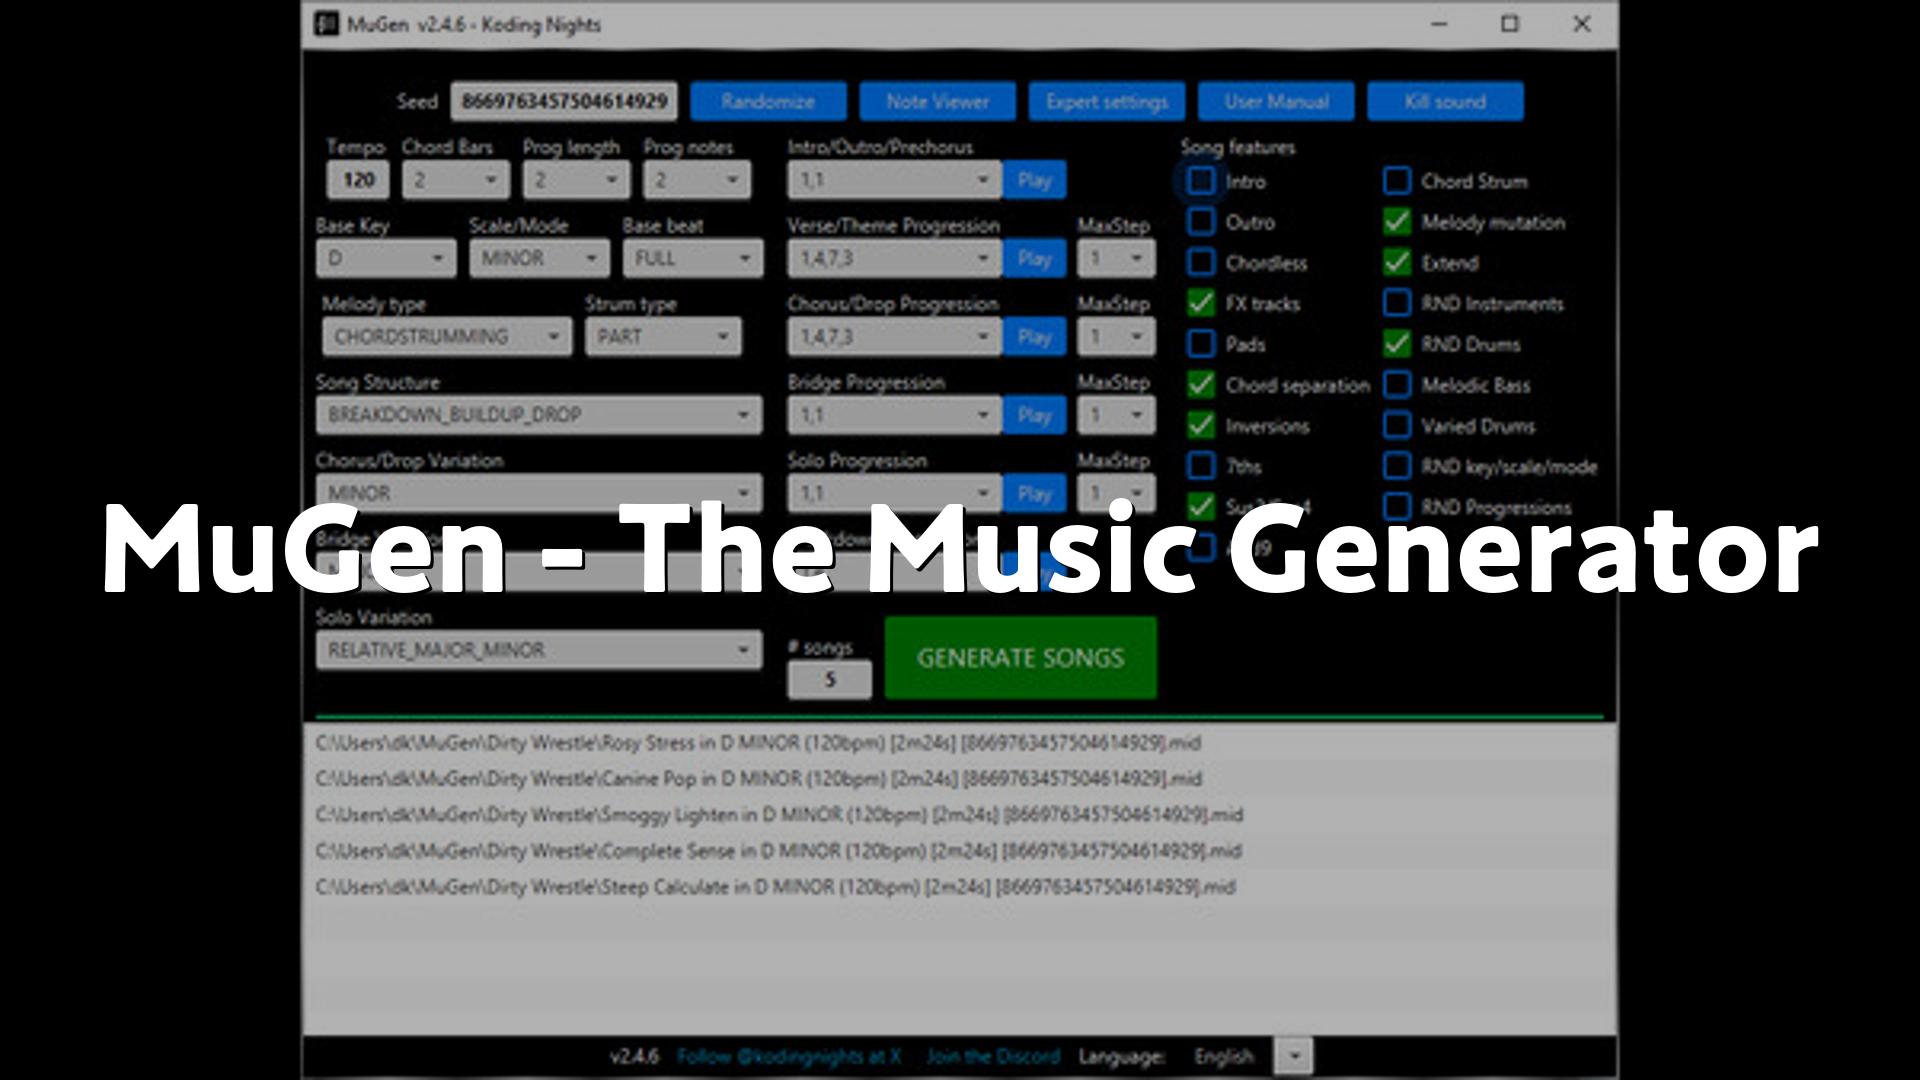Image resolution: width=1920 pixels, height=1080 pixels.
Task: Edit the Tempo value field
Action: coord(359,180)
